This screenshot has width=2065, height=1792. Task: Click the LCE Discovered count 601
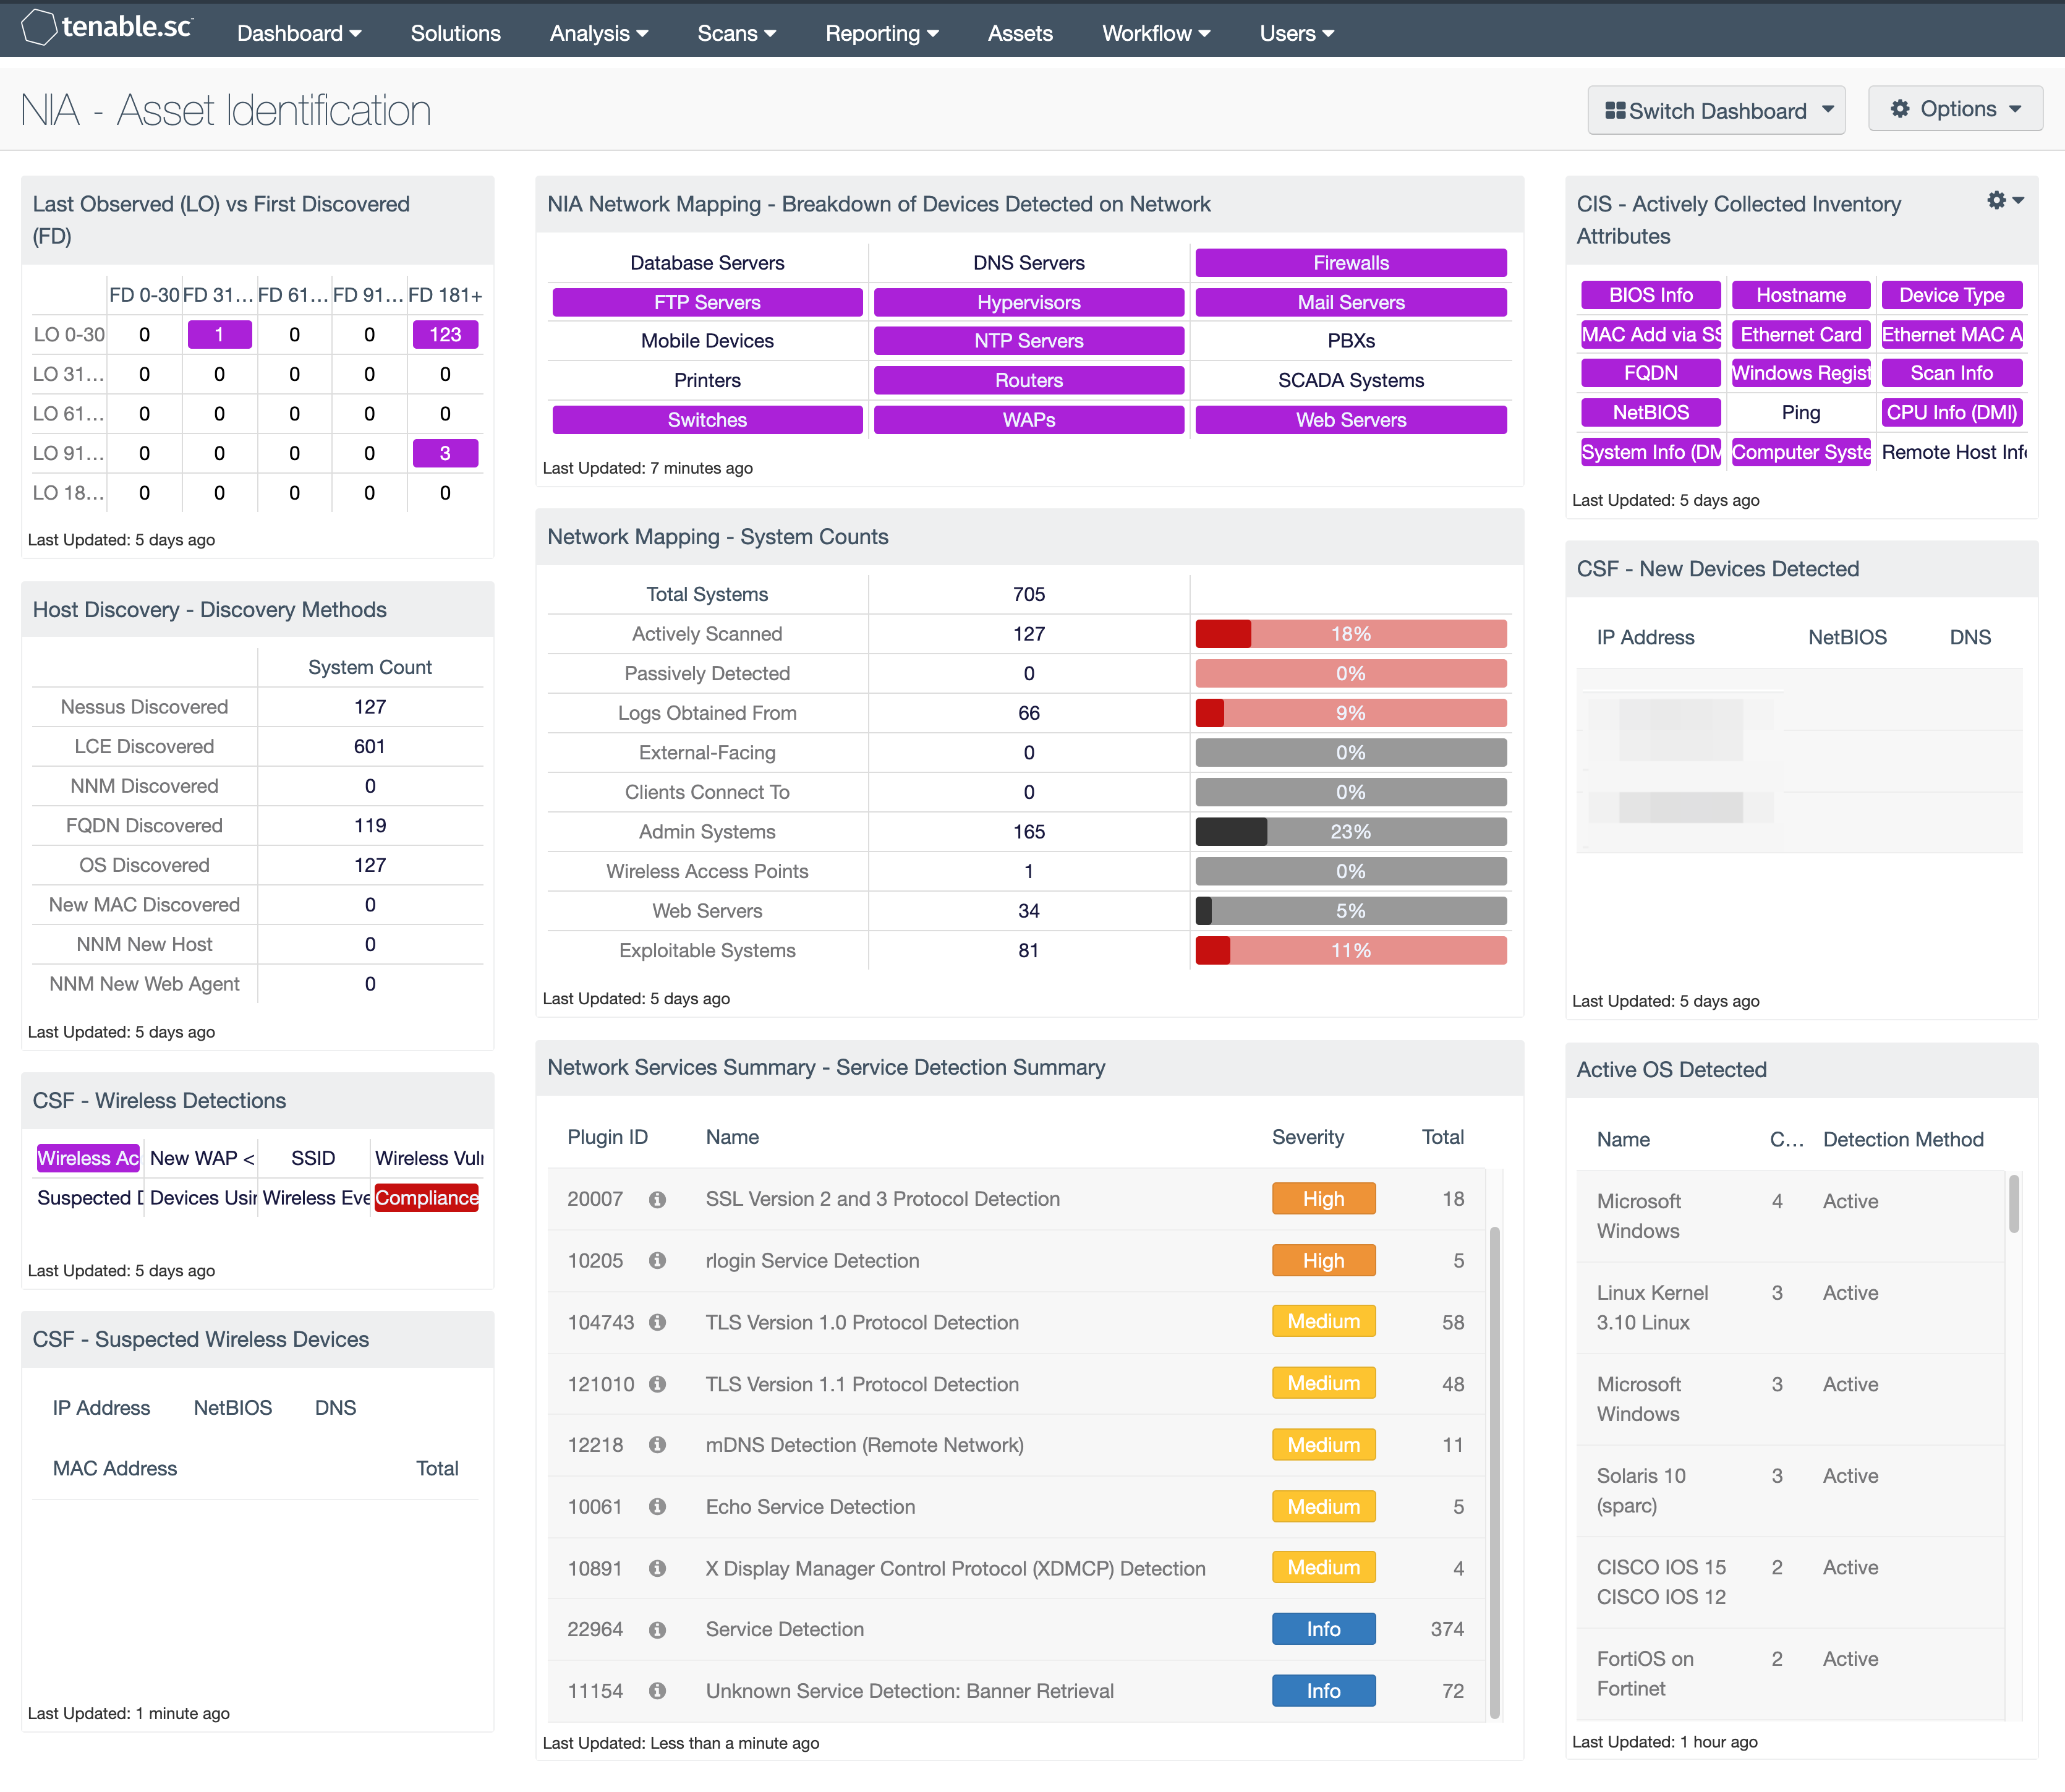(x=370, y=747)
